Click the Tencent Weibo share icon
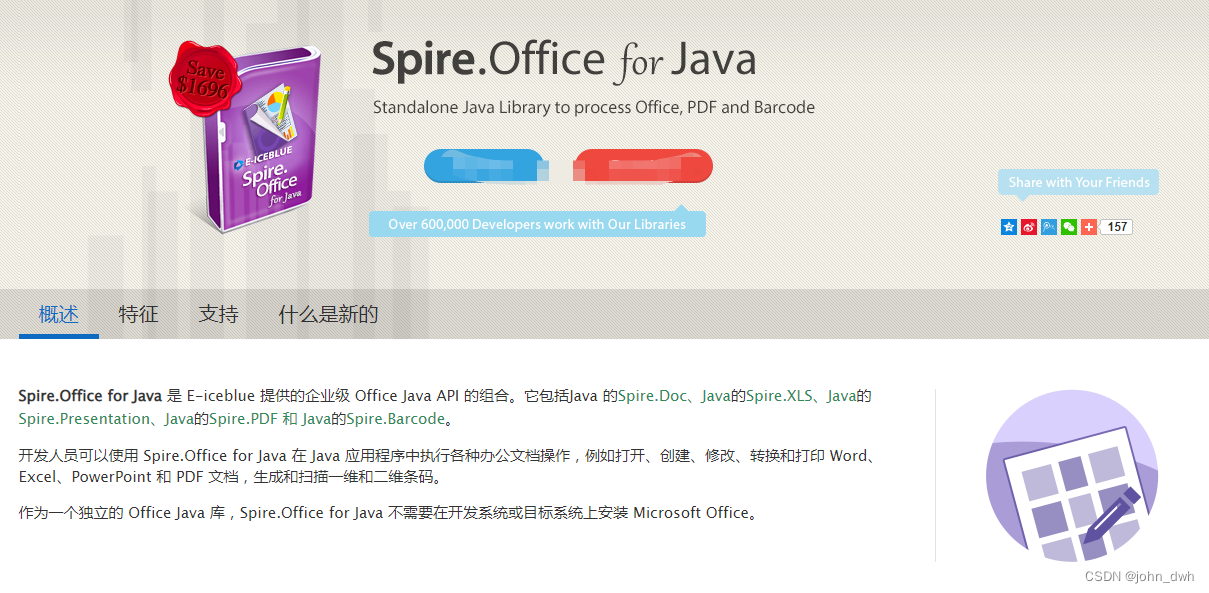 point(1048,227)
